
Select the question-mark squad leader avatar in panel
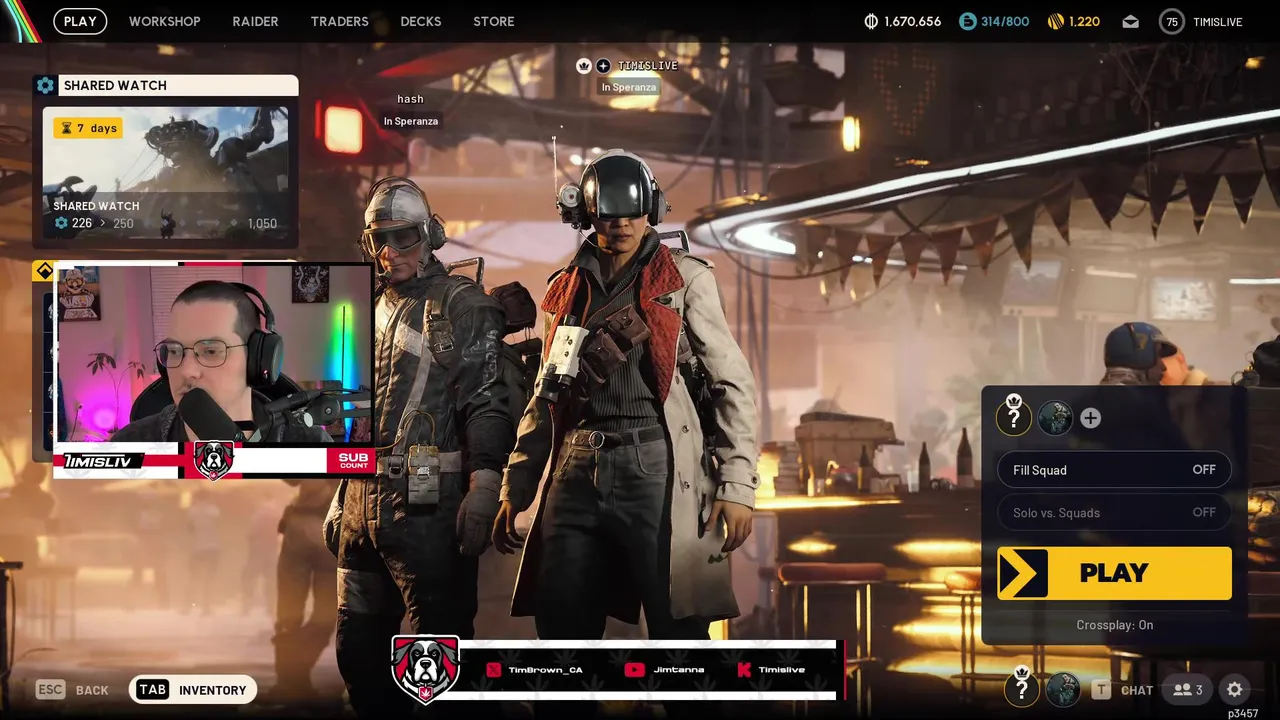point(1013,416)
